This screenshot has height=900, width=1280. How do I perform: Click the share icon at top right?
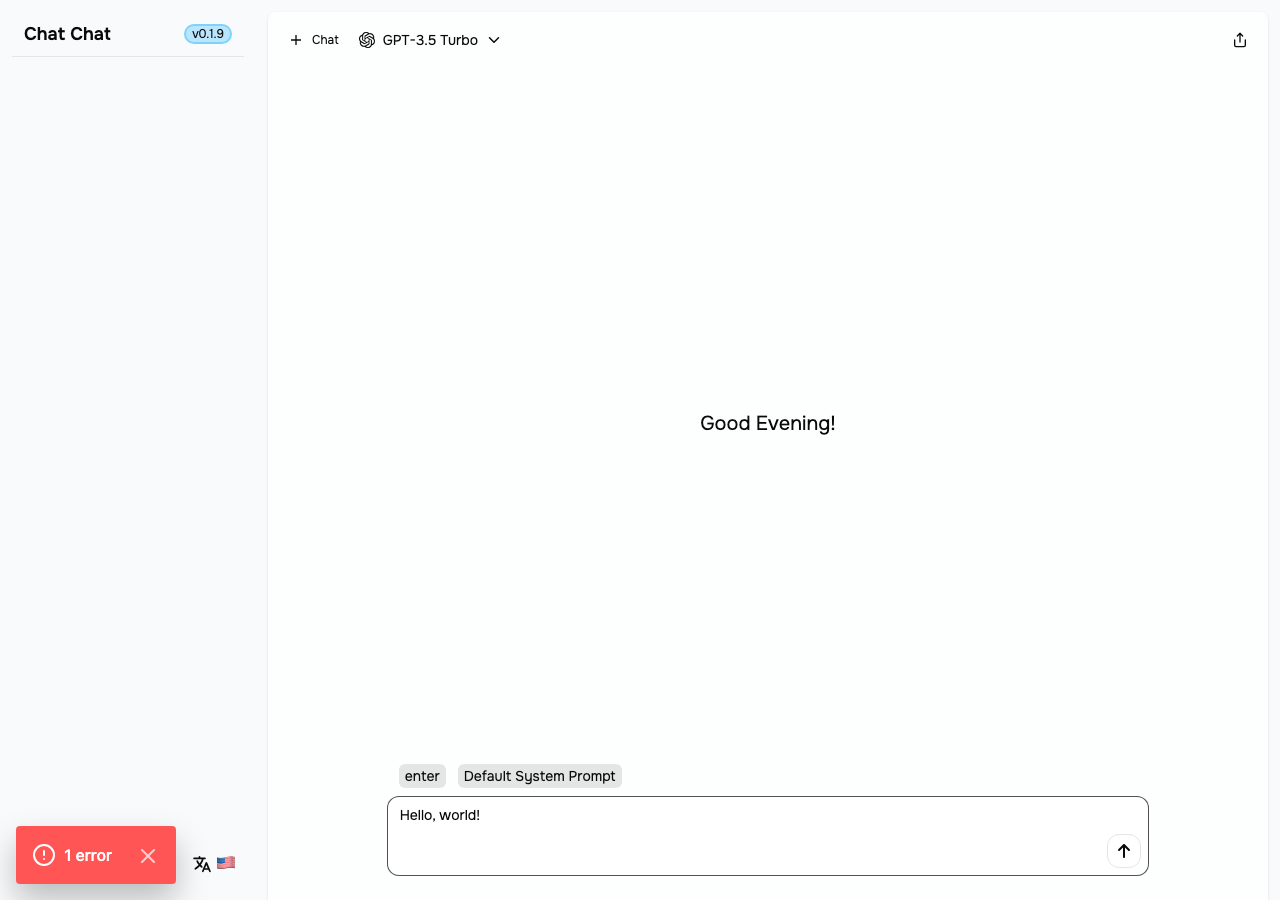[x=1240, y=40]
